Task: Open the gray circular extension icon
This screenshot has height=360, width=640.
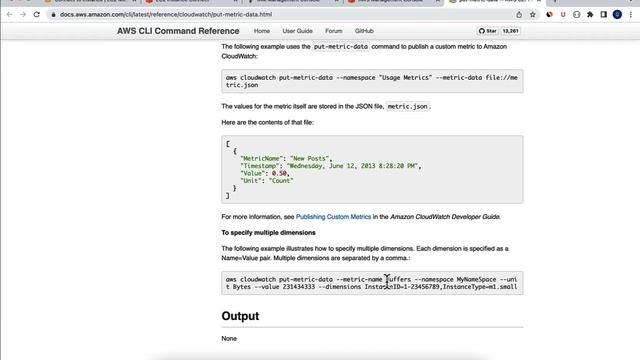Action: [x=576, y=15]
